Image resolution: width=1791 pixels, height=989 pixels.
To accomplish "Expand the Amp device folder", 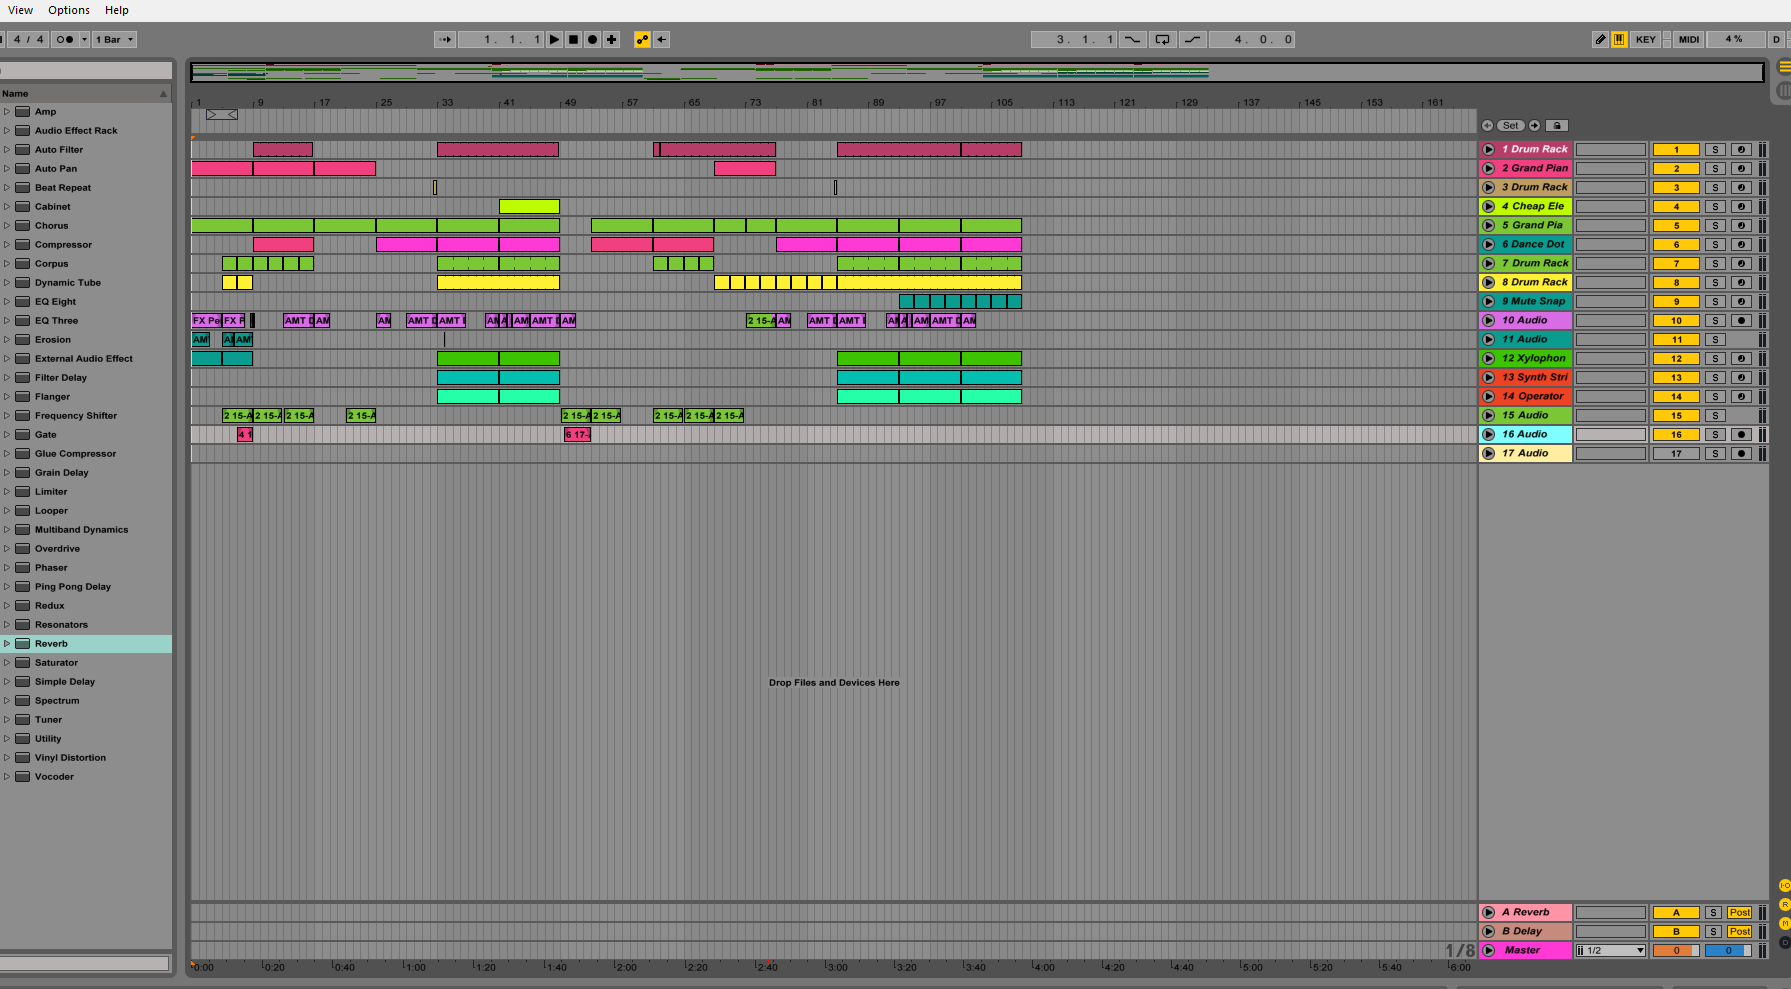I will (x=7, y=112).
